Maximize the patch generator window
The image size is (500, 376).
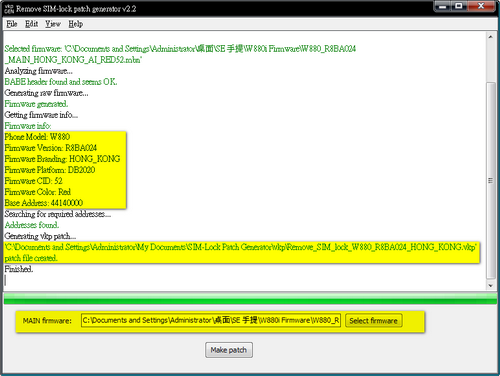(459, 6)
